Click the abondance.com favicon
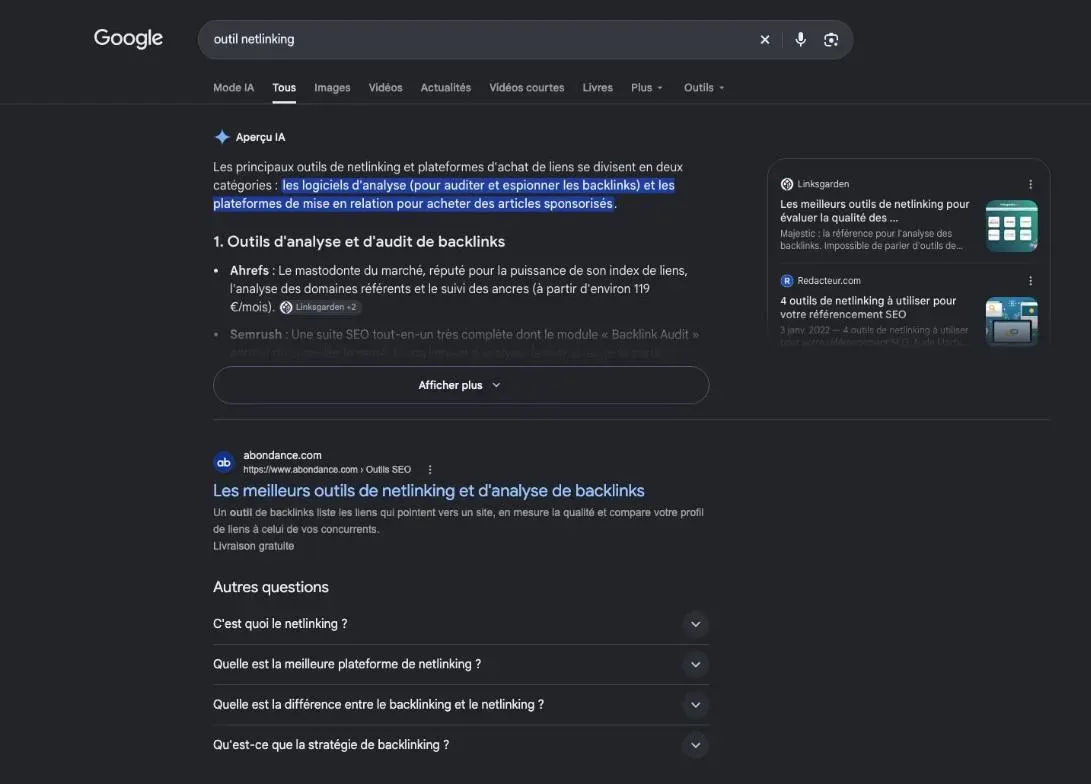 224,463
